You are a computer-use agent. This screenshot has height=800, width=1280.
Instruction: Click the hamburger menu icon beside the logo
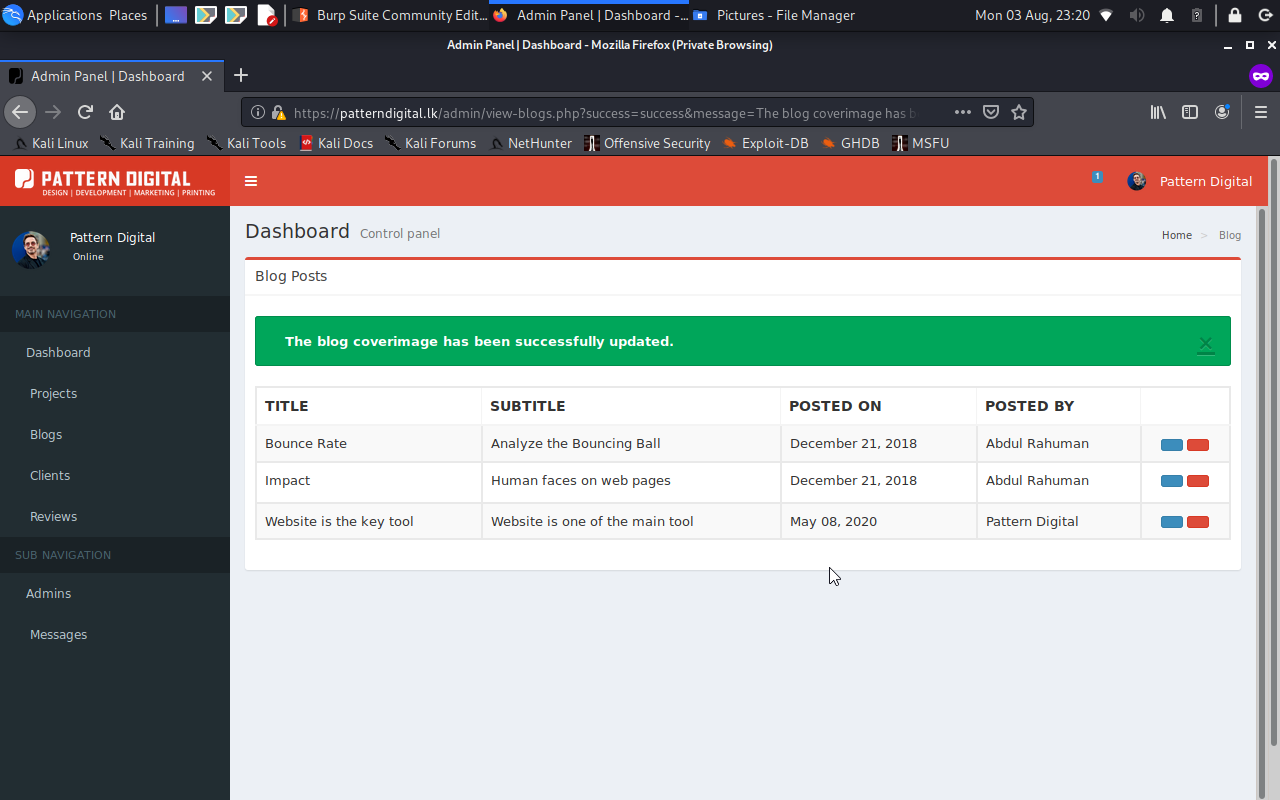251,181
